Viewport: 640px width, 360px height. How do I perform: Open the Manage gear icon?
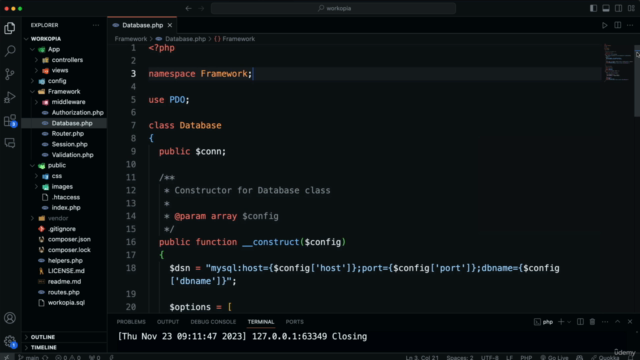(10, 341)
